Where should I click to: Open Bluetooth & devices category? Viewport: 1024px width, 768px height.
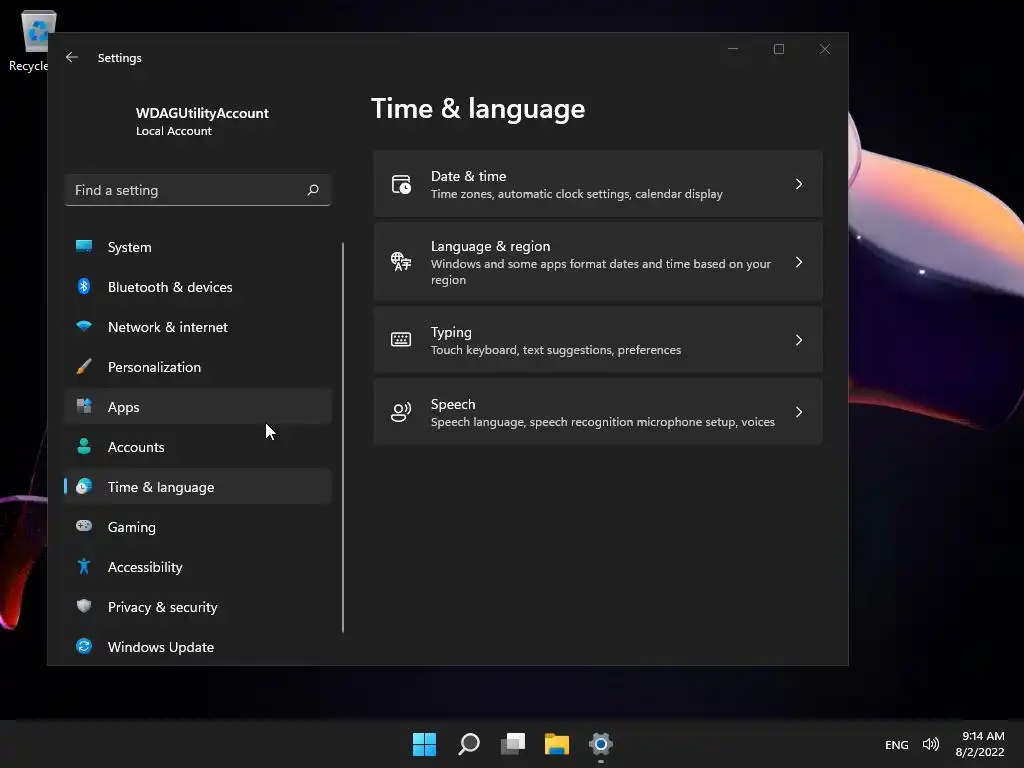point(198,287)
